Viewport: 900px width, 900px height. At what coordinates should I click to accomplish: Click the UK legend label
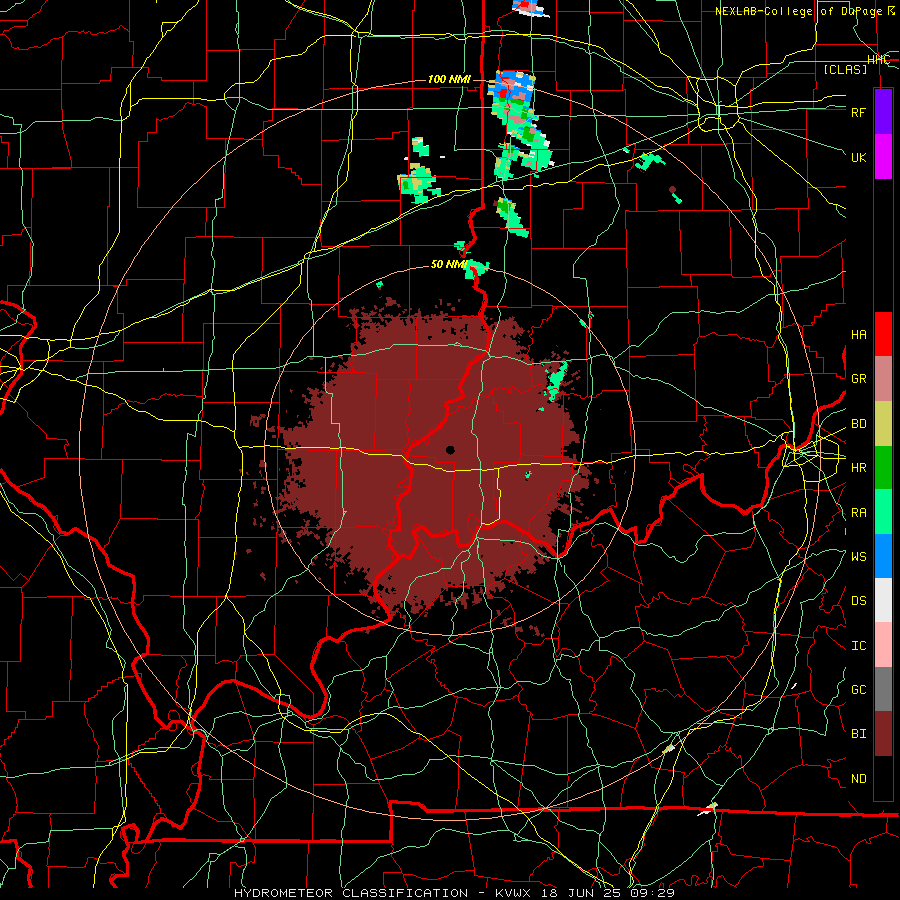pos(858,157)
